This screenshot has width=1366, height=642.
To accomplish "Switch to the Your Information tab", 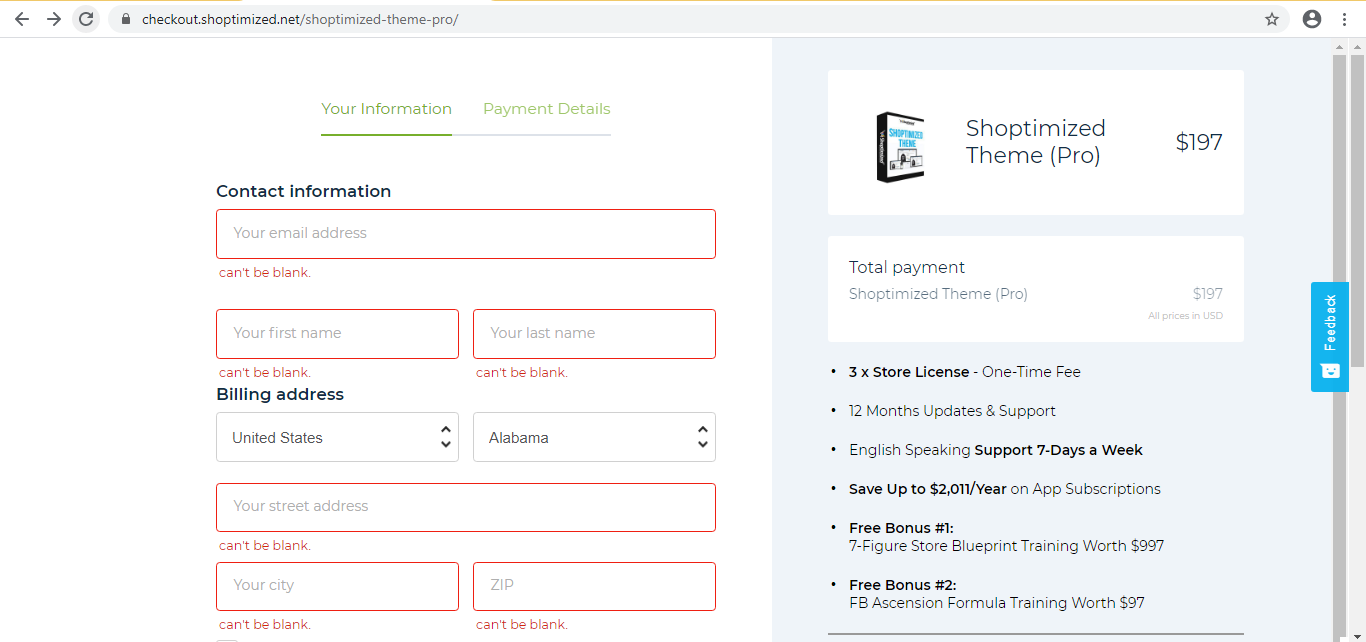I will [386, 109].
